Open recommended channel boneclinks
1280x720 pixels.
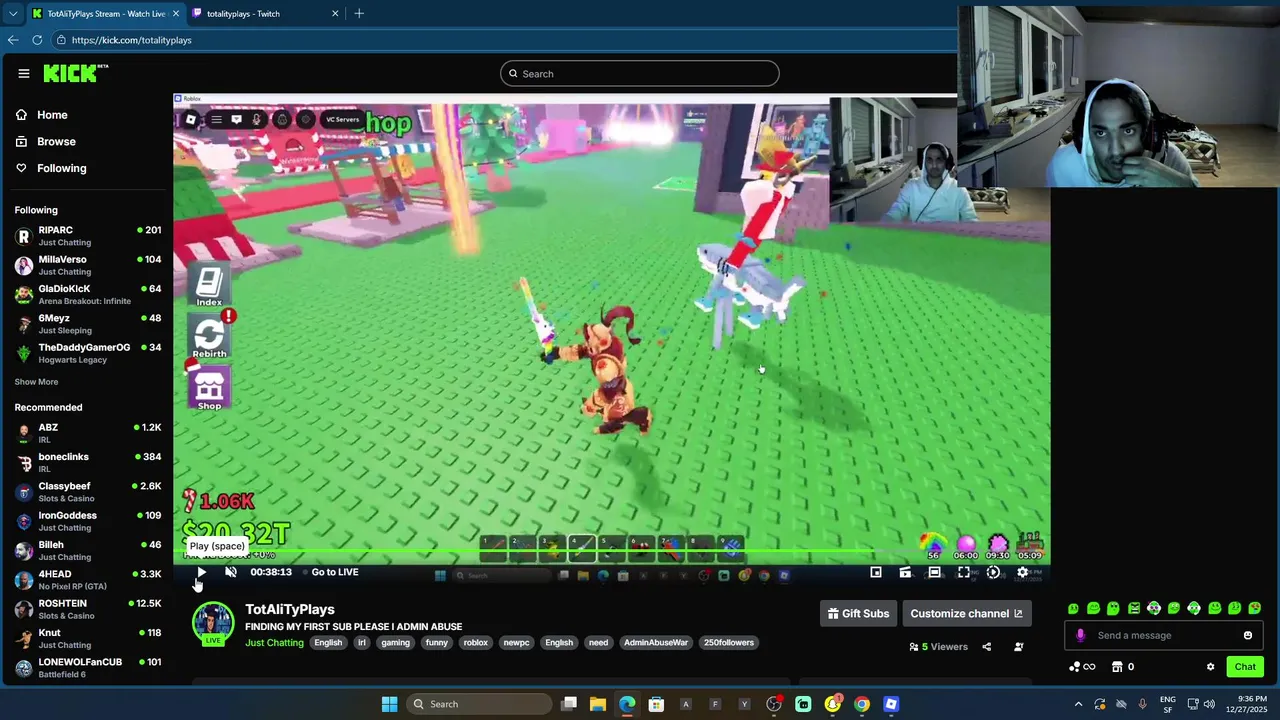coord(88,462)
